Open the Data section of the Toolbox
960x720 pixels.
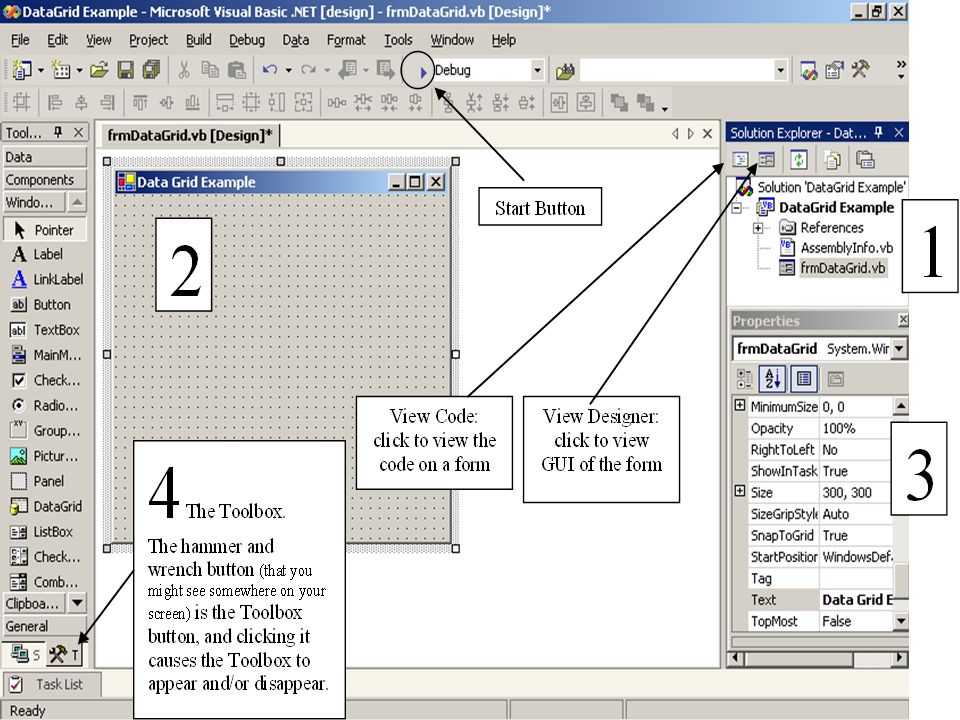pyautogui.click(x=45, y=157)
